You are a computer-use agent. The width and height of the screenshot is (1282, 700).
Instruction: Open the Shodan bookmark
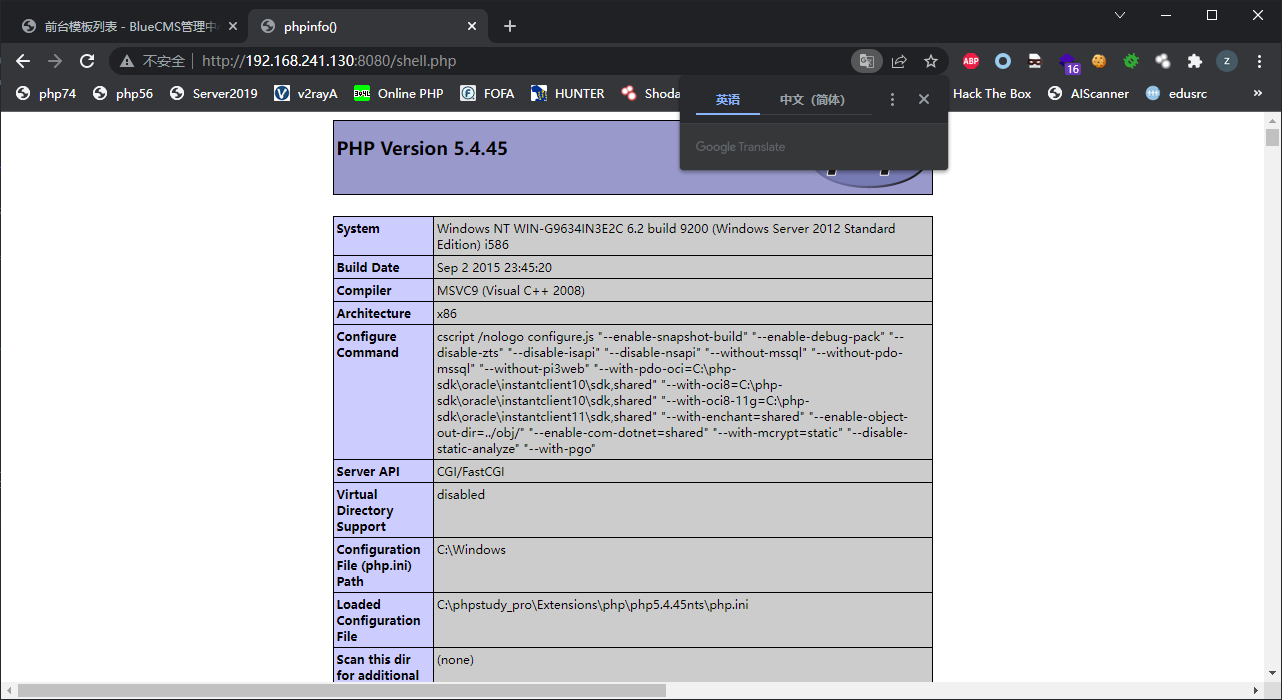(650, 94)
